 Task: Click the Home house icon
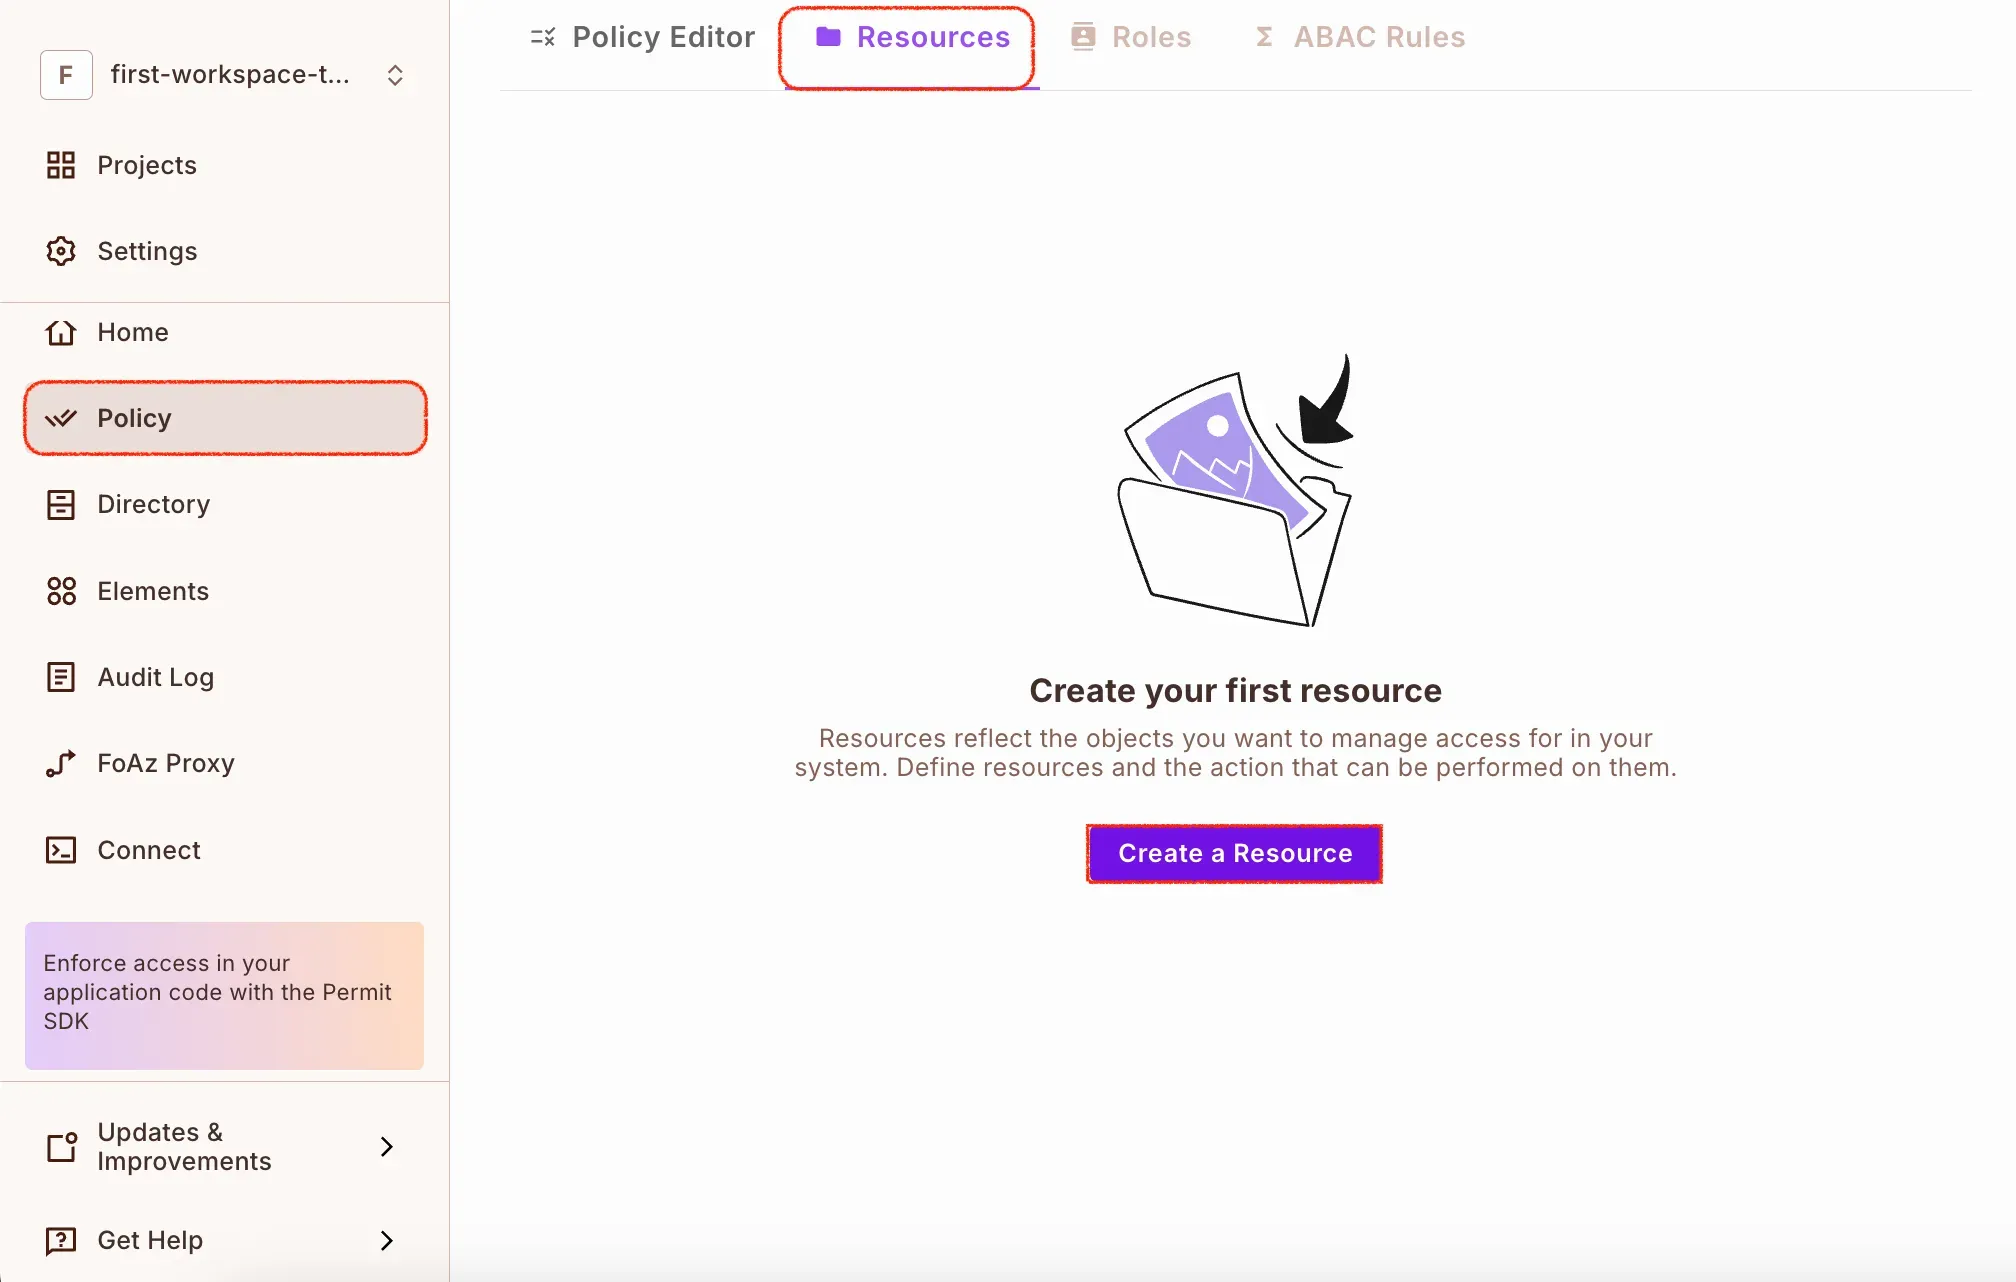tap(61, 332)
